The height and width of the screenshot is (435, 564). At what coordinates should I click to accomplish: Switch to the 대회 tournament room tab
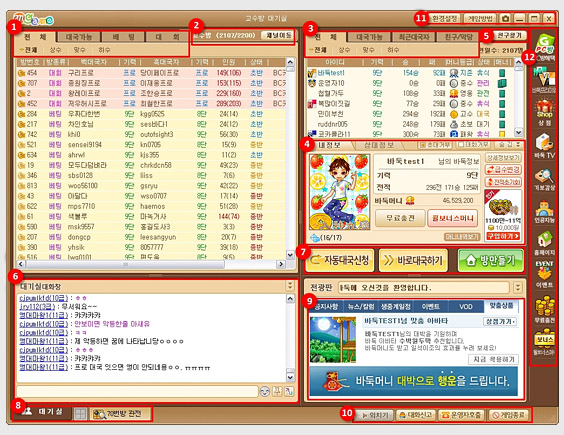(x=167, y=37)
